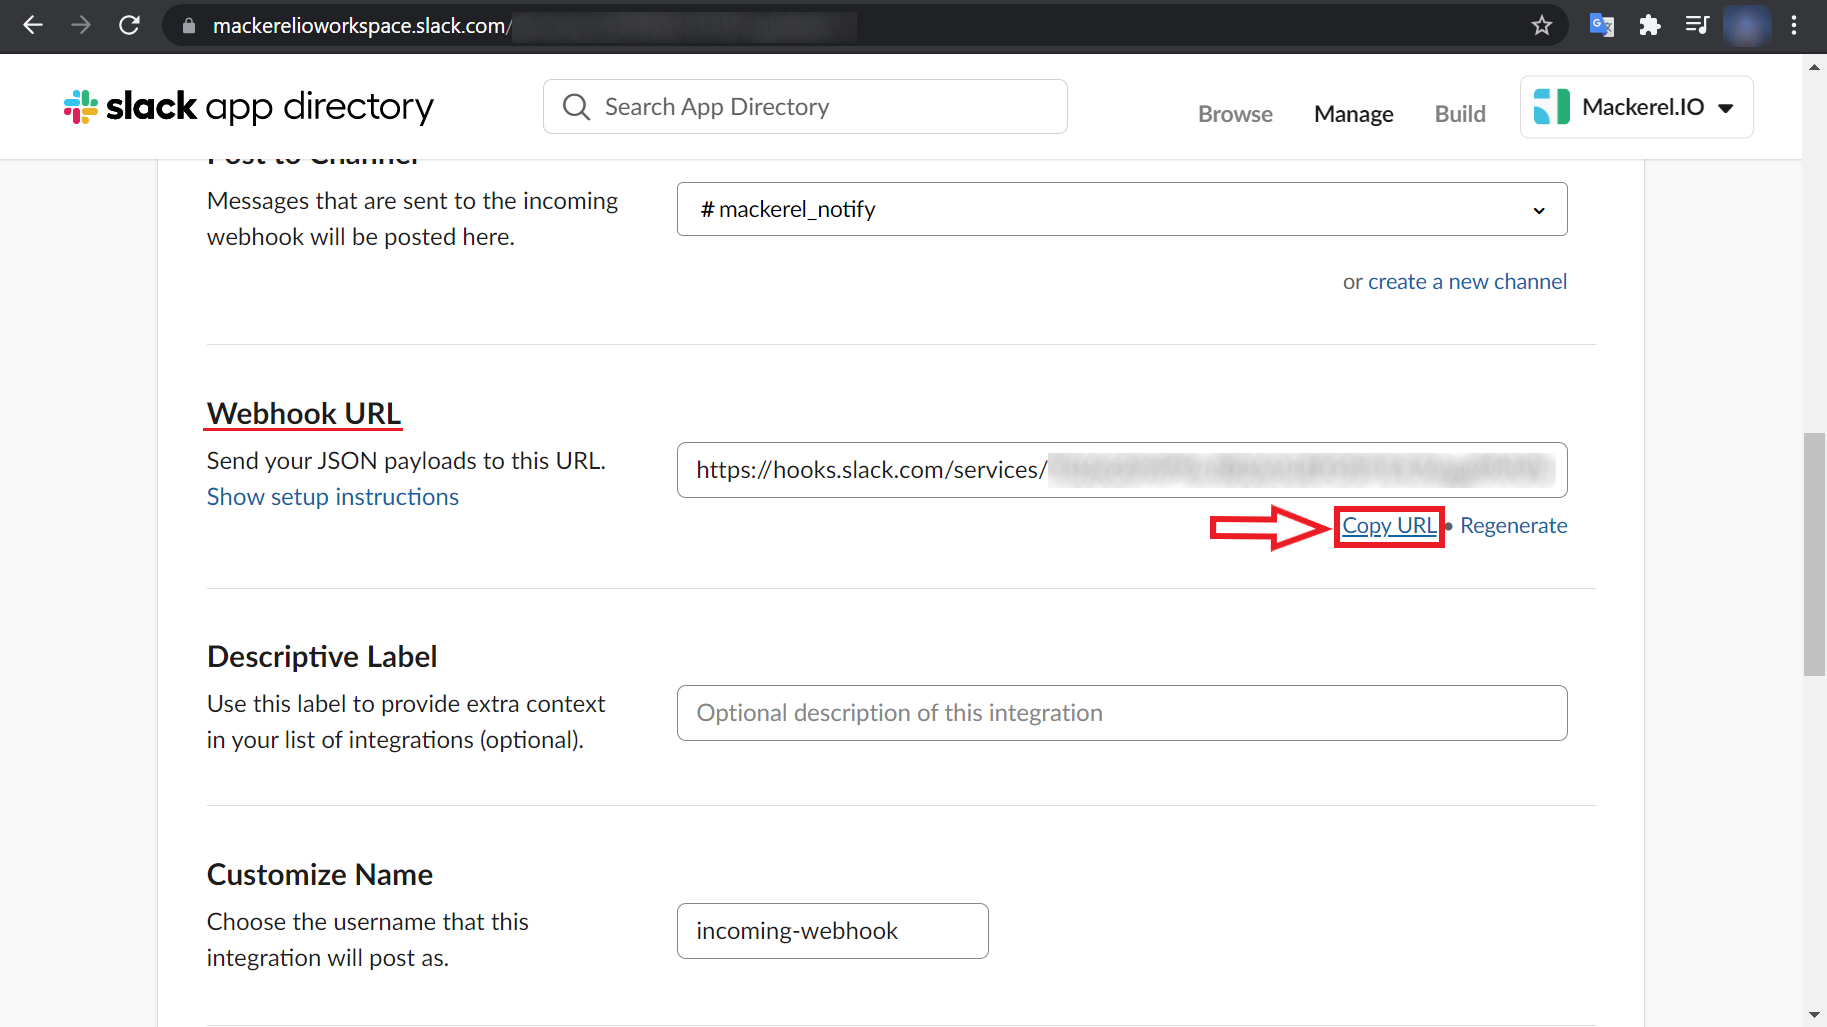Click the Regenerate link for the webhook
The height and width of the screenshot is (1027, 1827).
tap(1513, 525)
